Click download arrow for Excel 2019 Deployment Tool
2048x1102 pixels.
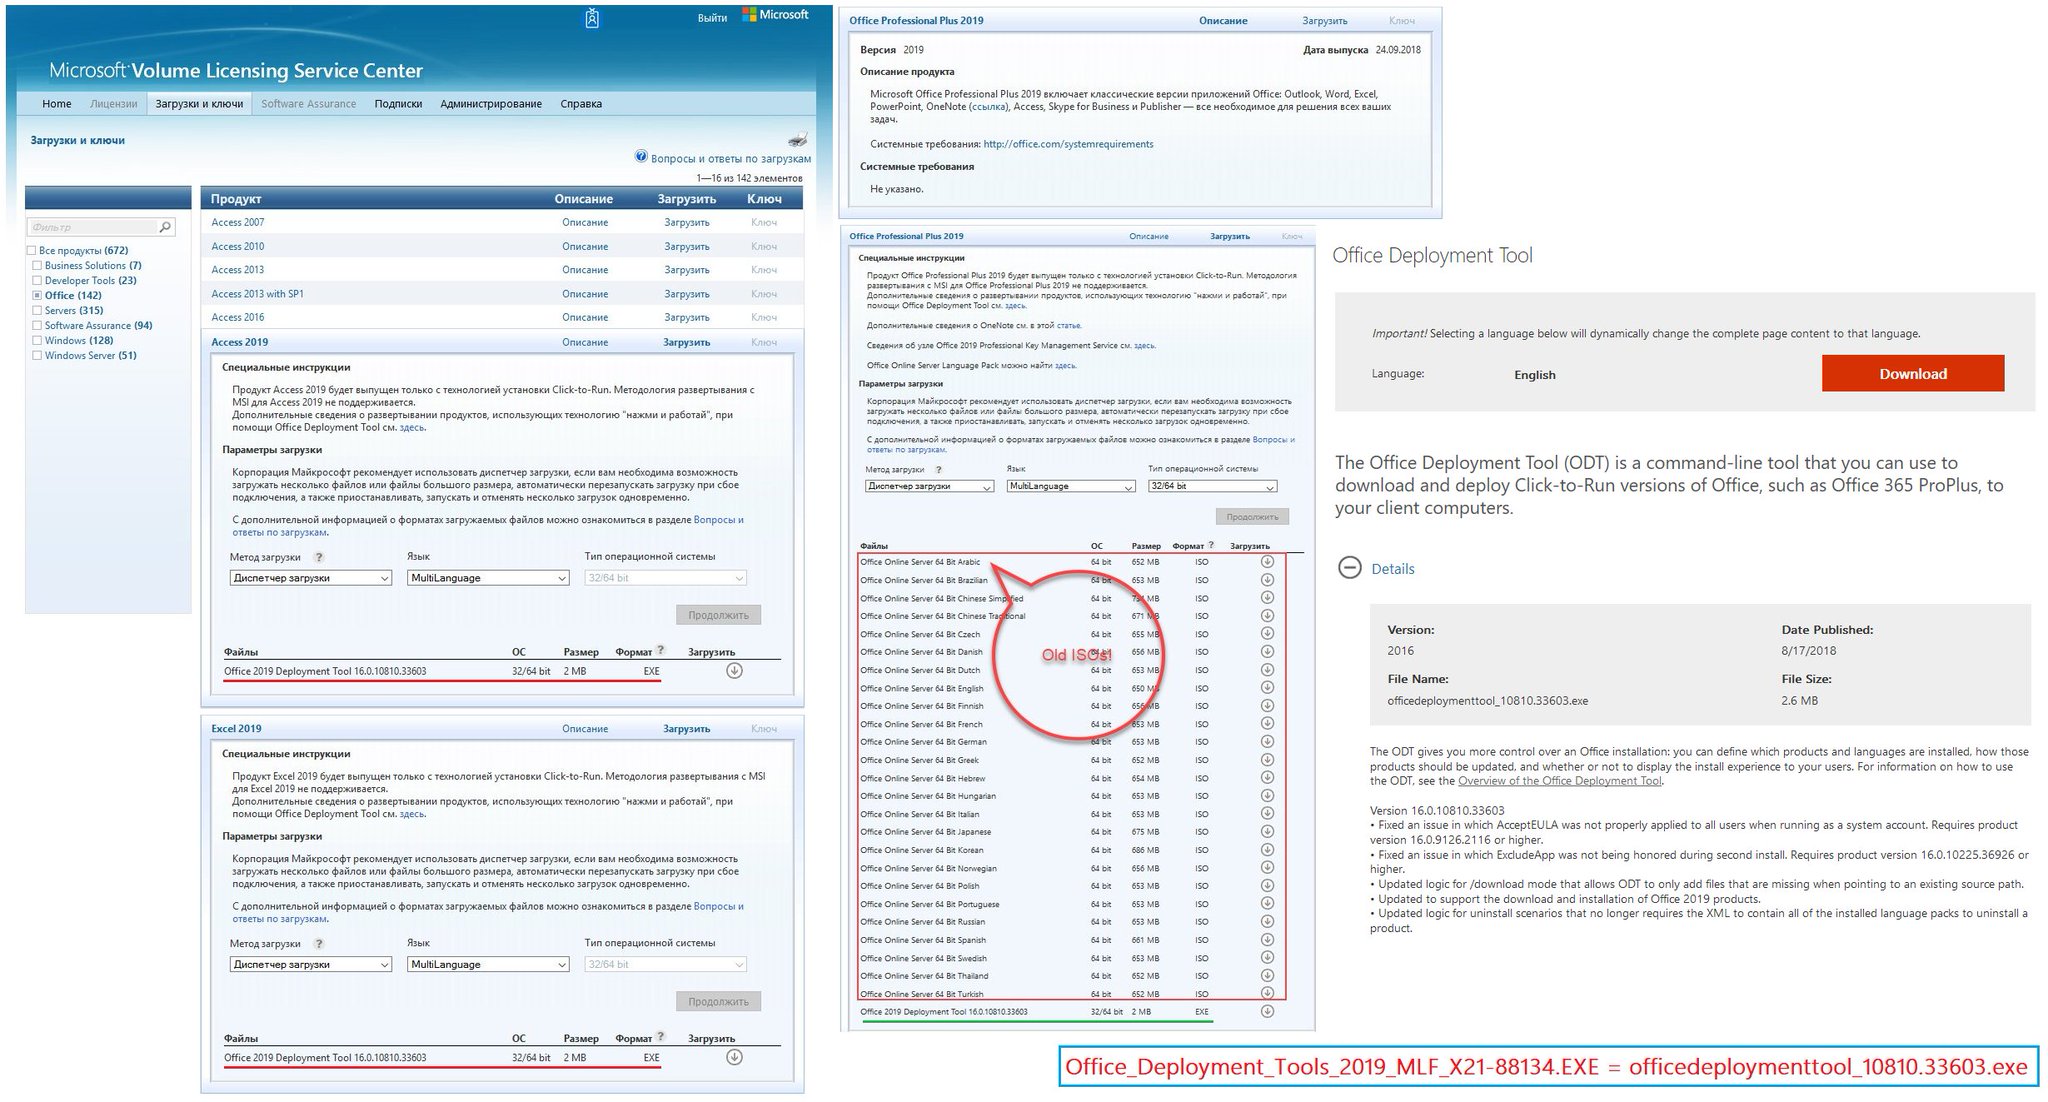(x=734, y=1057)
